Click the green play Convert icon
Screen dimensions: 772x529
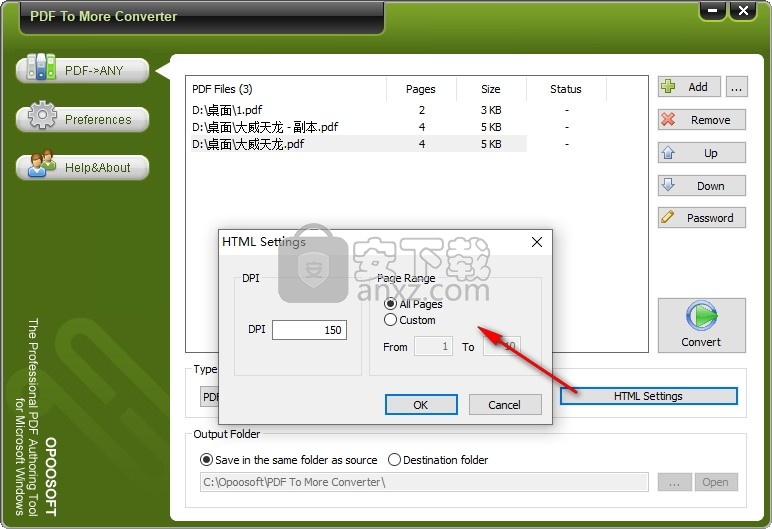tap(701, 315)
